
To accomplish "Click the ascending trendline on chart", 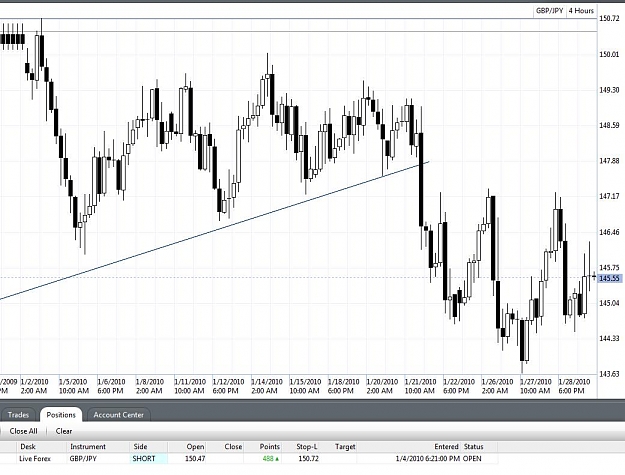I will [x=215, y=231].
